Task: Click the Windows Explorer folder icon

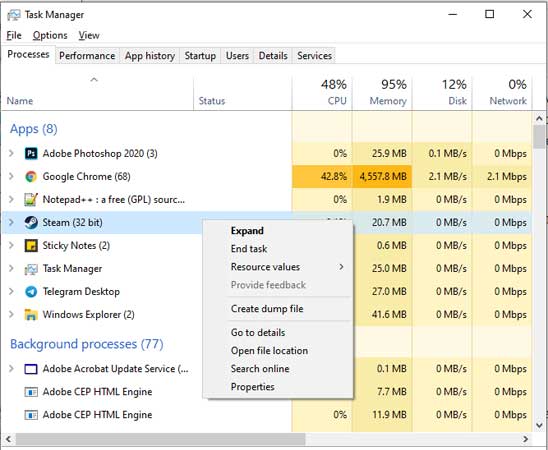Action: [31, 315]
